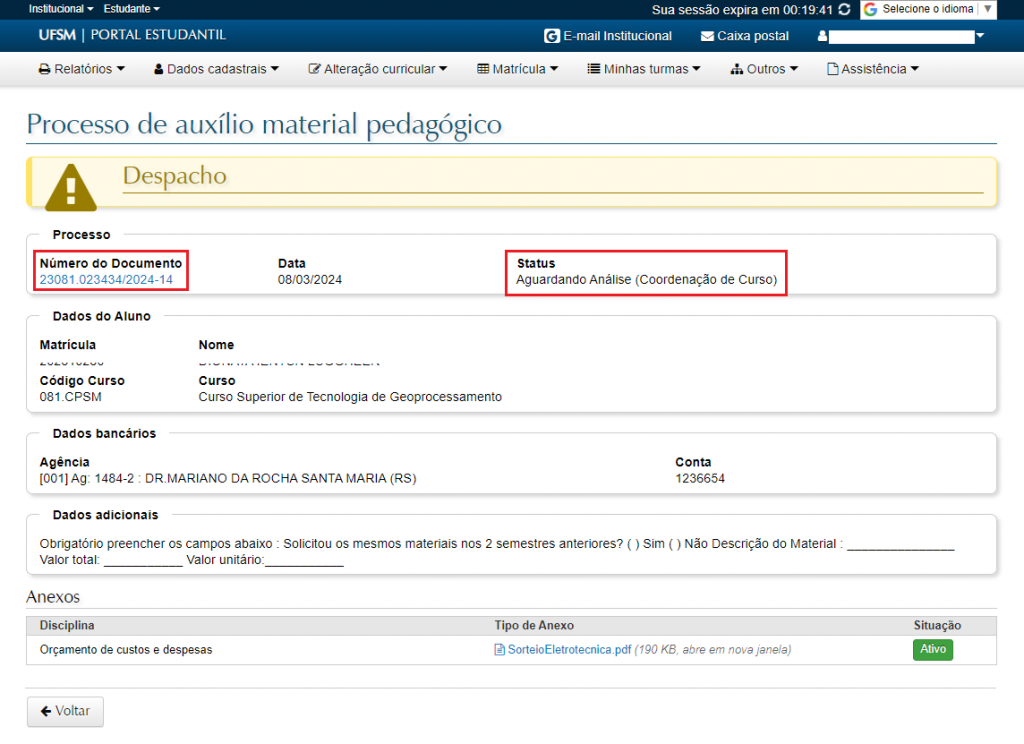Open the Relatórios menu

82,69
